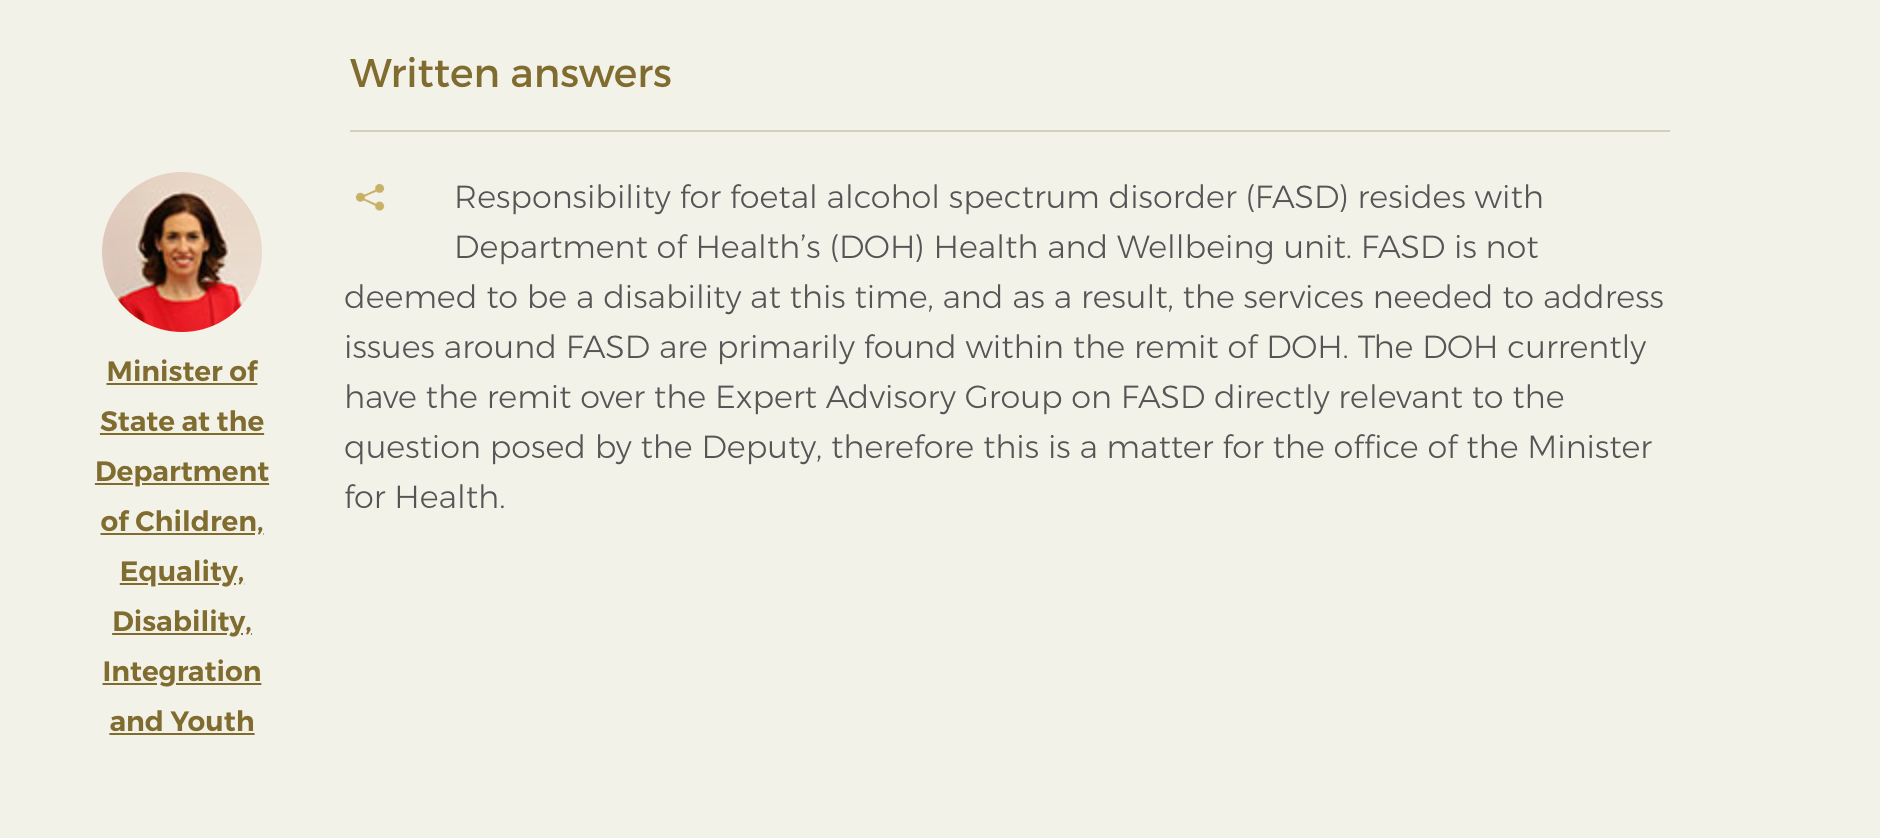The image size is (1880, 838).
Task: Click the 'Equality,' link text
Action: (x=182, y=571)
